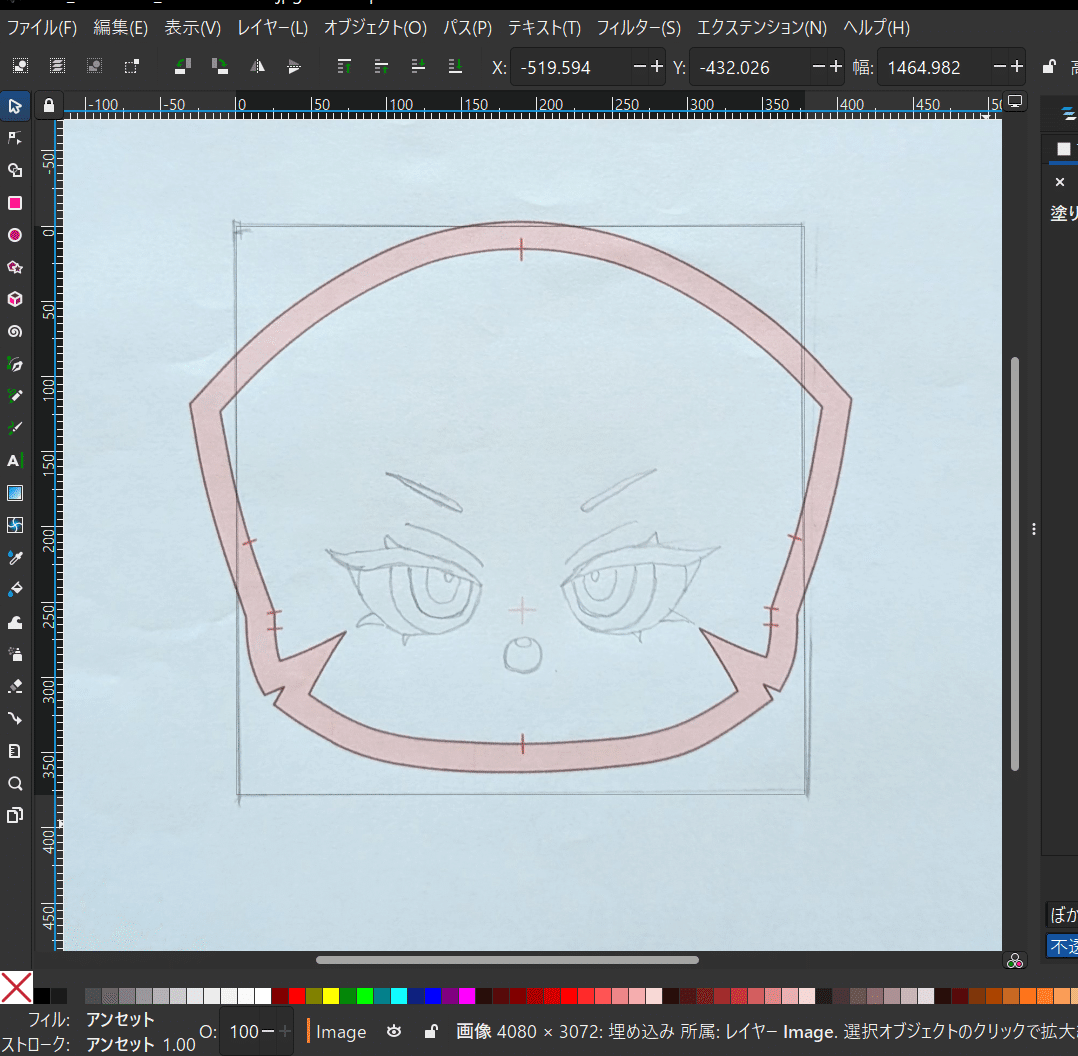
Task: Toggle rubberband touch selection icon
Action: point(131,66)
